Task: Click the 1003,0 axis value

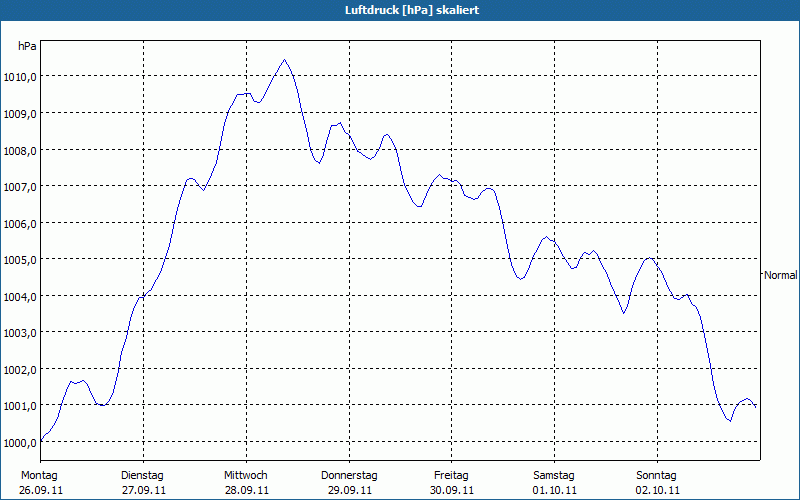Action: tap(20, 333)
